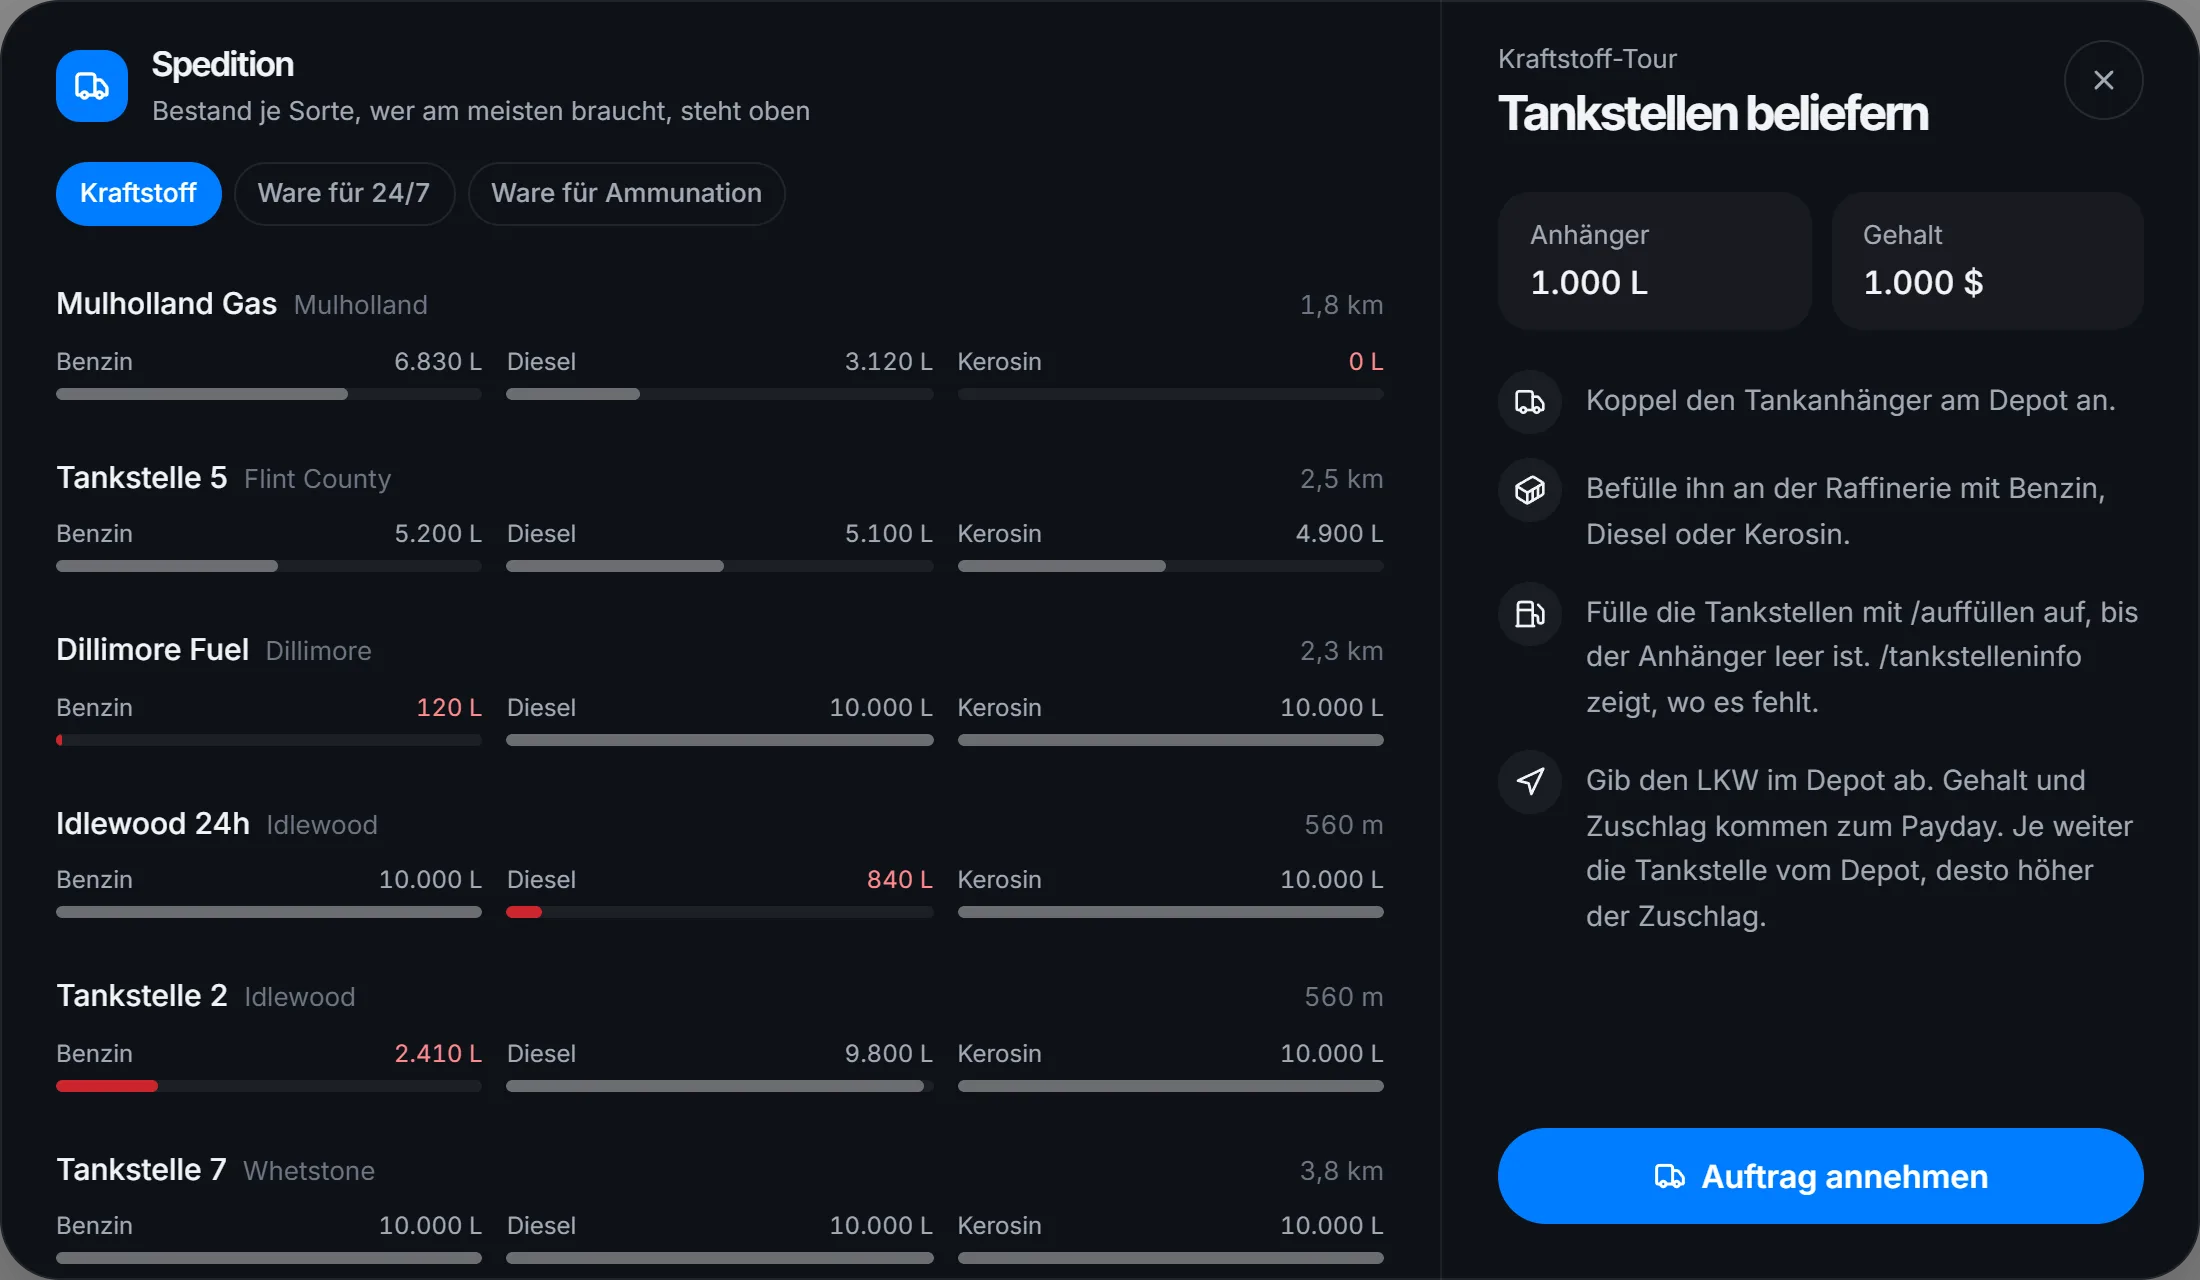Click Mulholland Gas Kerosin 0 L value
The image size is (2200, 1280).
pos(1366,362)
